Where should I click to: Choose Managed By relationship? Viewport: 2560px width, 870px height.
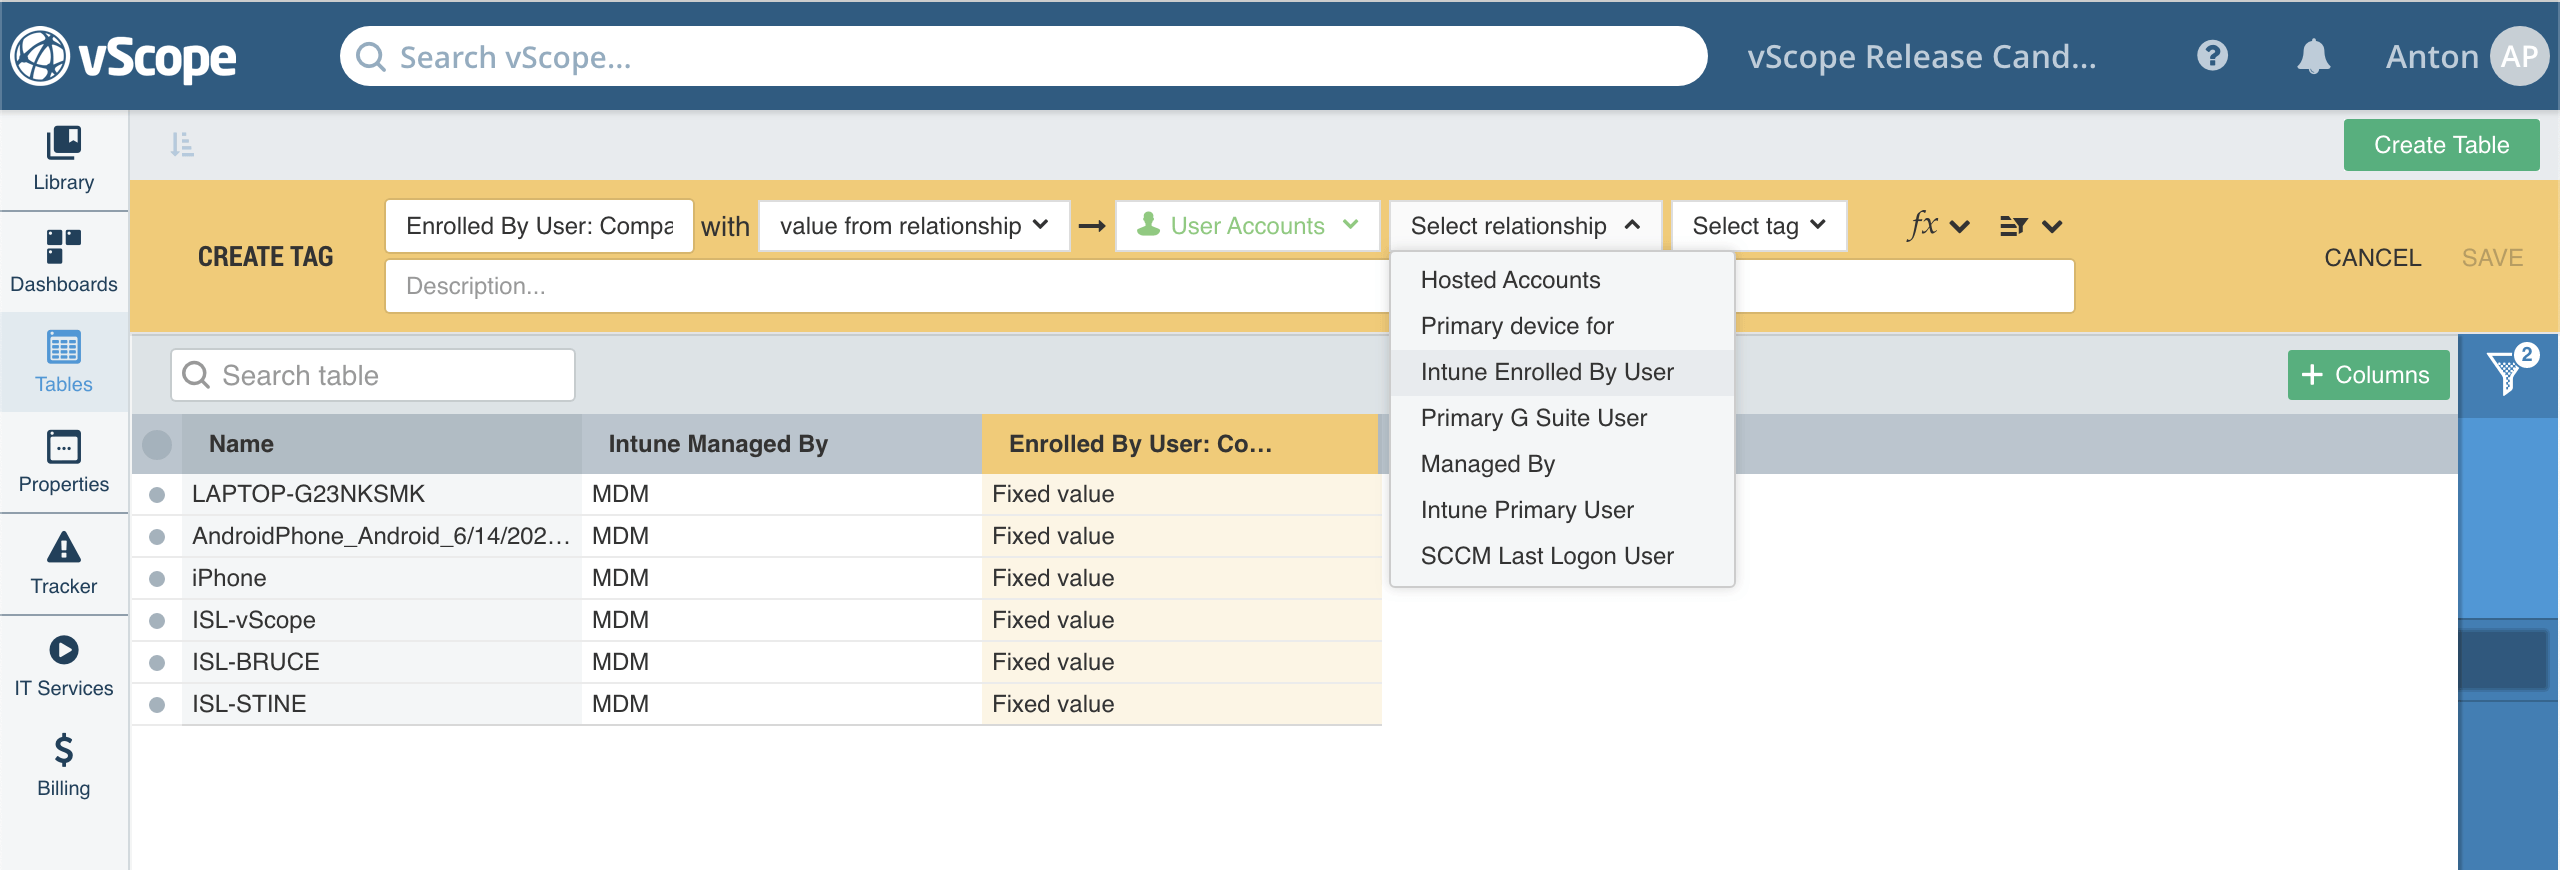(x=1562, y=464)
